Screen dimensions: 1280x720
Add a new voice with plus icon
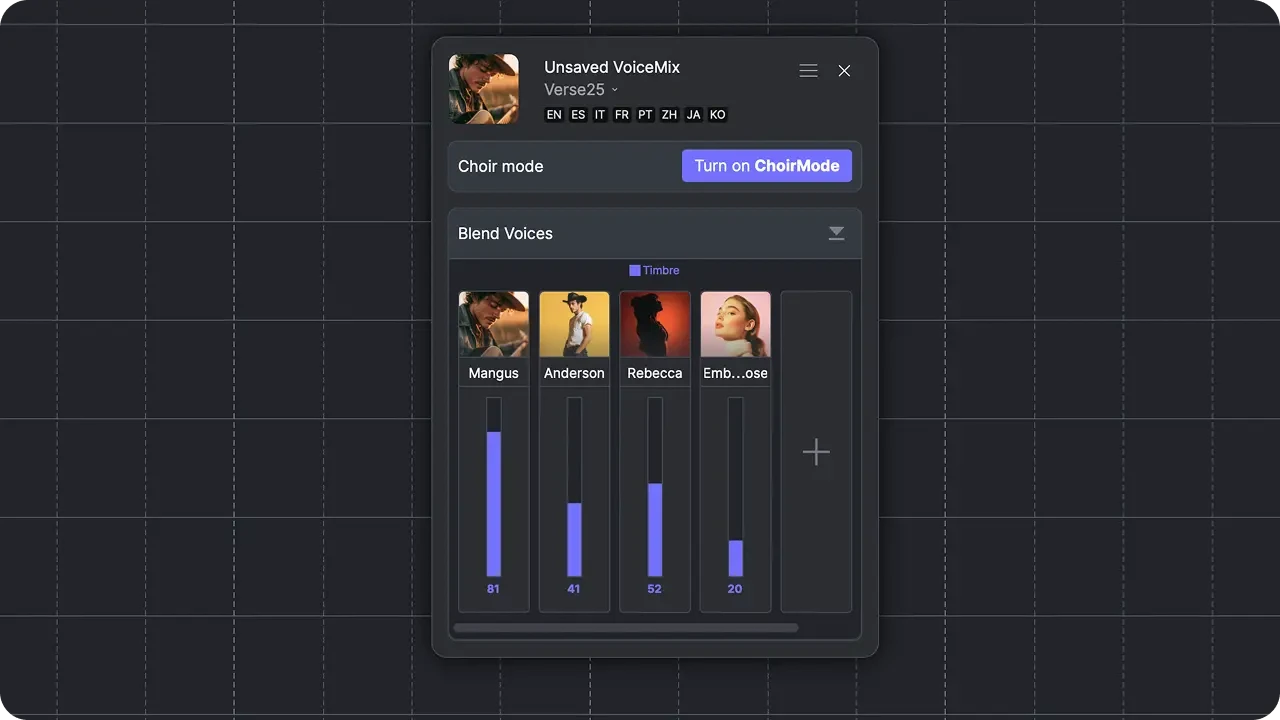coord(816,452)
